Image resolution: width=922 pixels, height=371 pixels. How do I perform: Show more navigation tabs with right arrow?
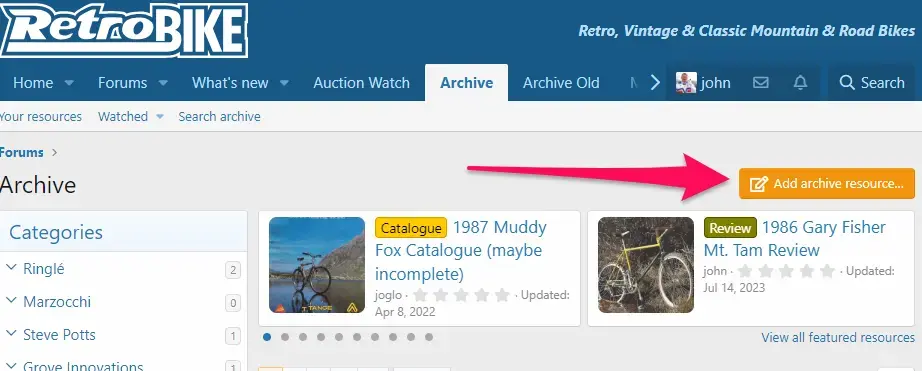(655, 83)
